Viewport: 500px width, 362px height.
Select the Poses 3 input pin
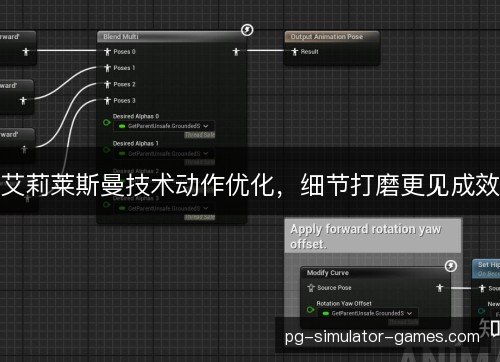pos(107,100)
